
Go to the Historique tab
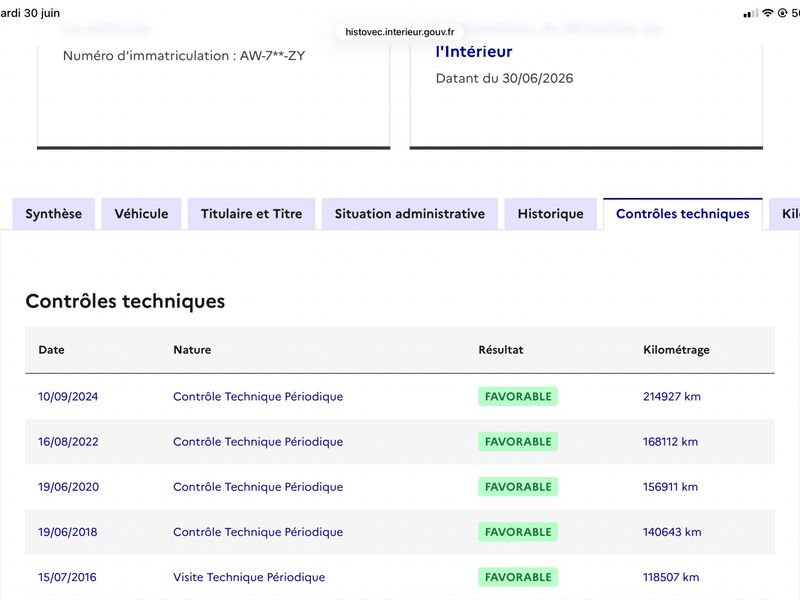pos(551,214)
